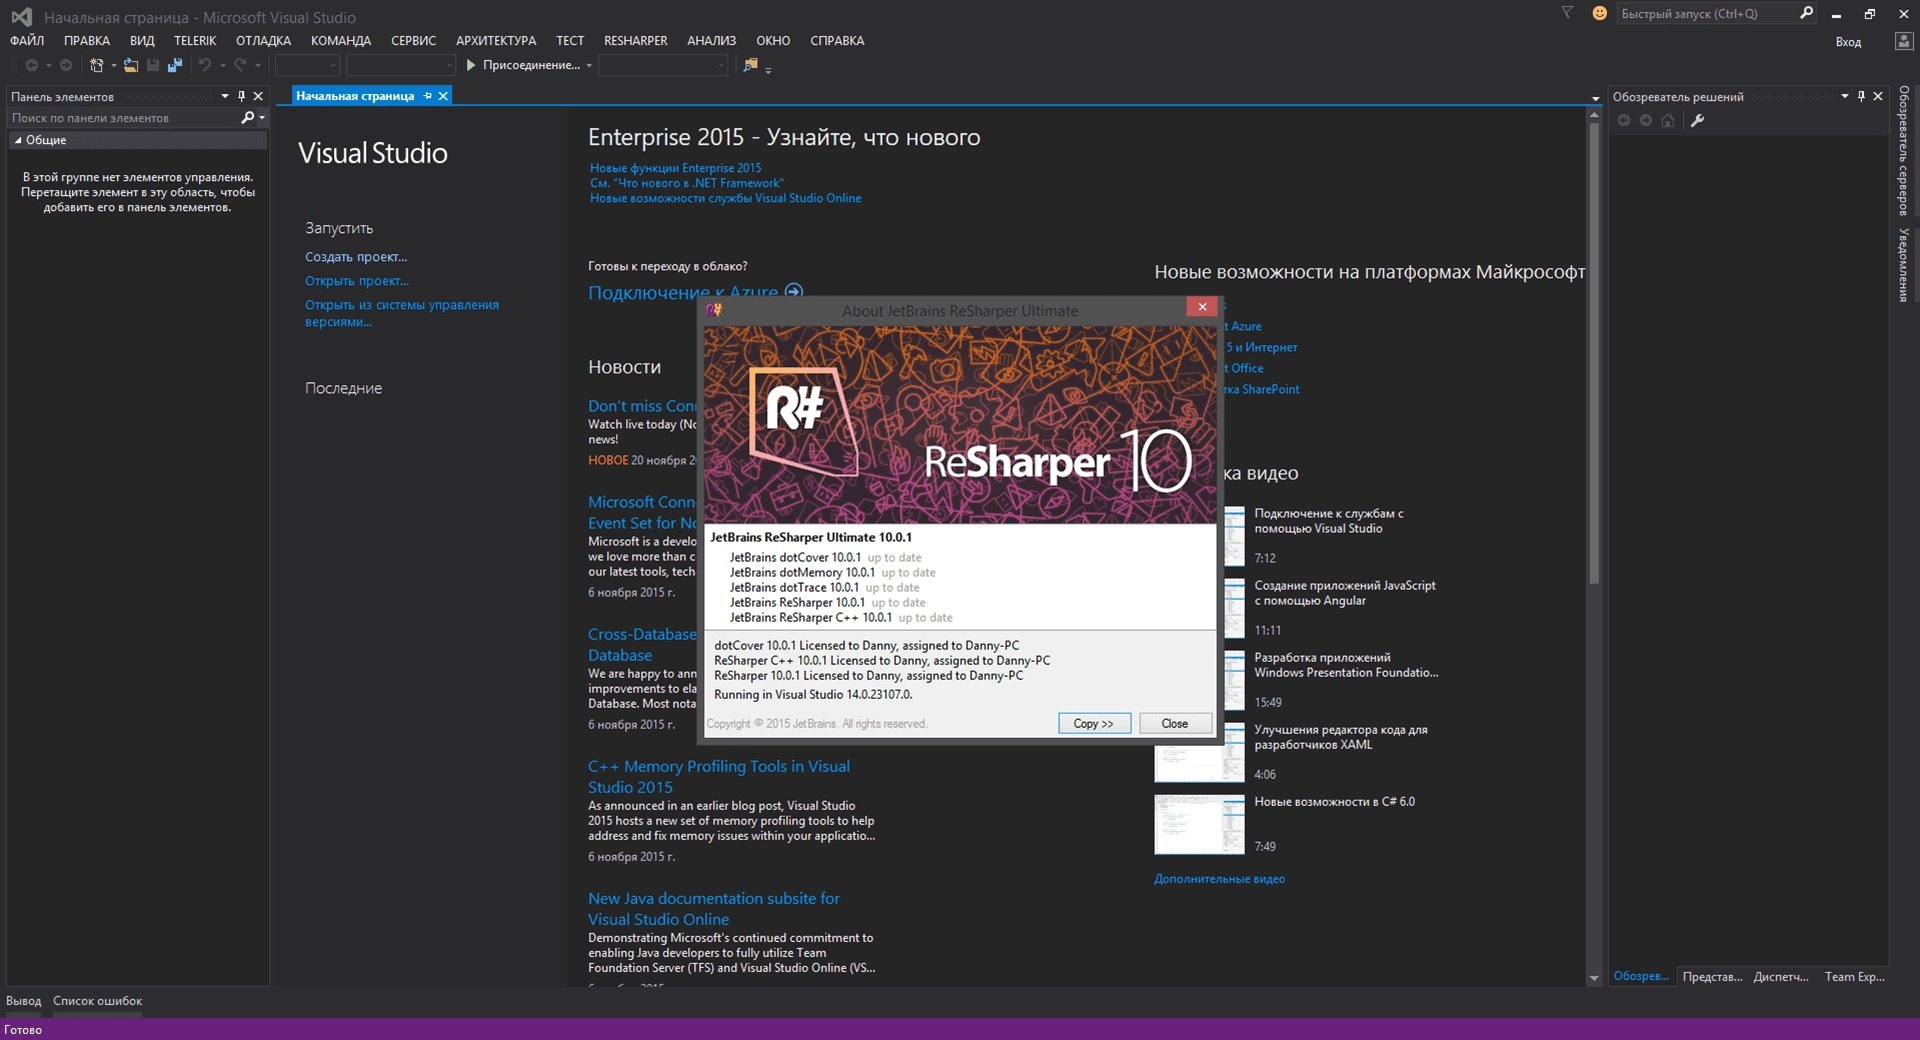Image resolution: width=1920 pixels, height=1040 pixels.
Task: Toggle auto-hide pin on Обозреватель решений
Action: [x=1861, y=96]
